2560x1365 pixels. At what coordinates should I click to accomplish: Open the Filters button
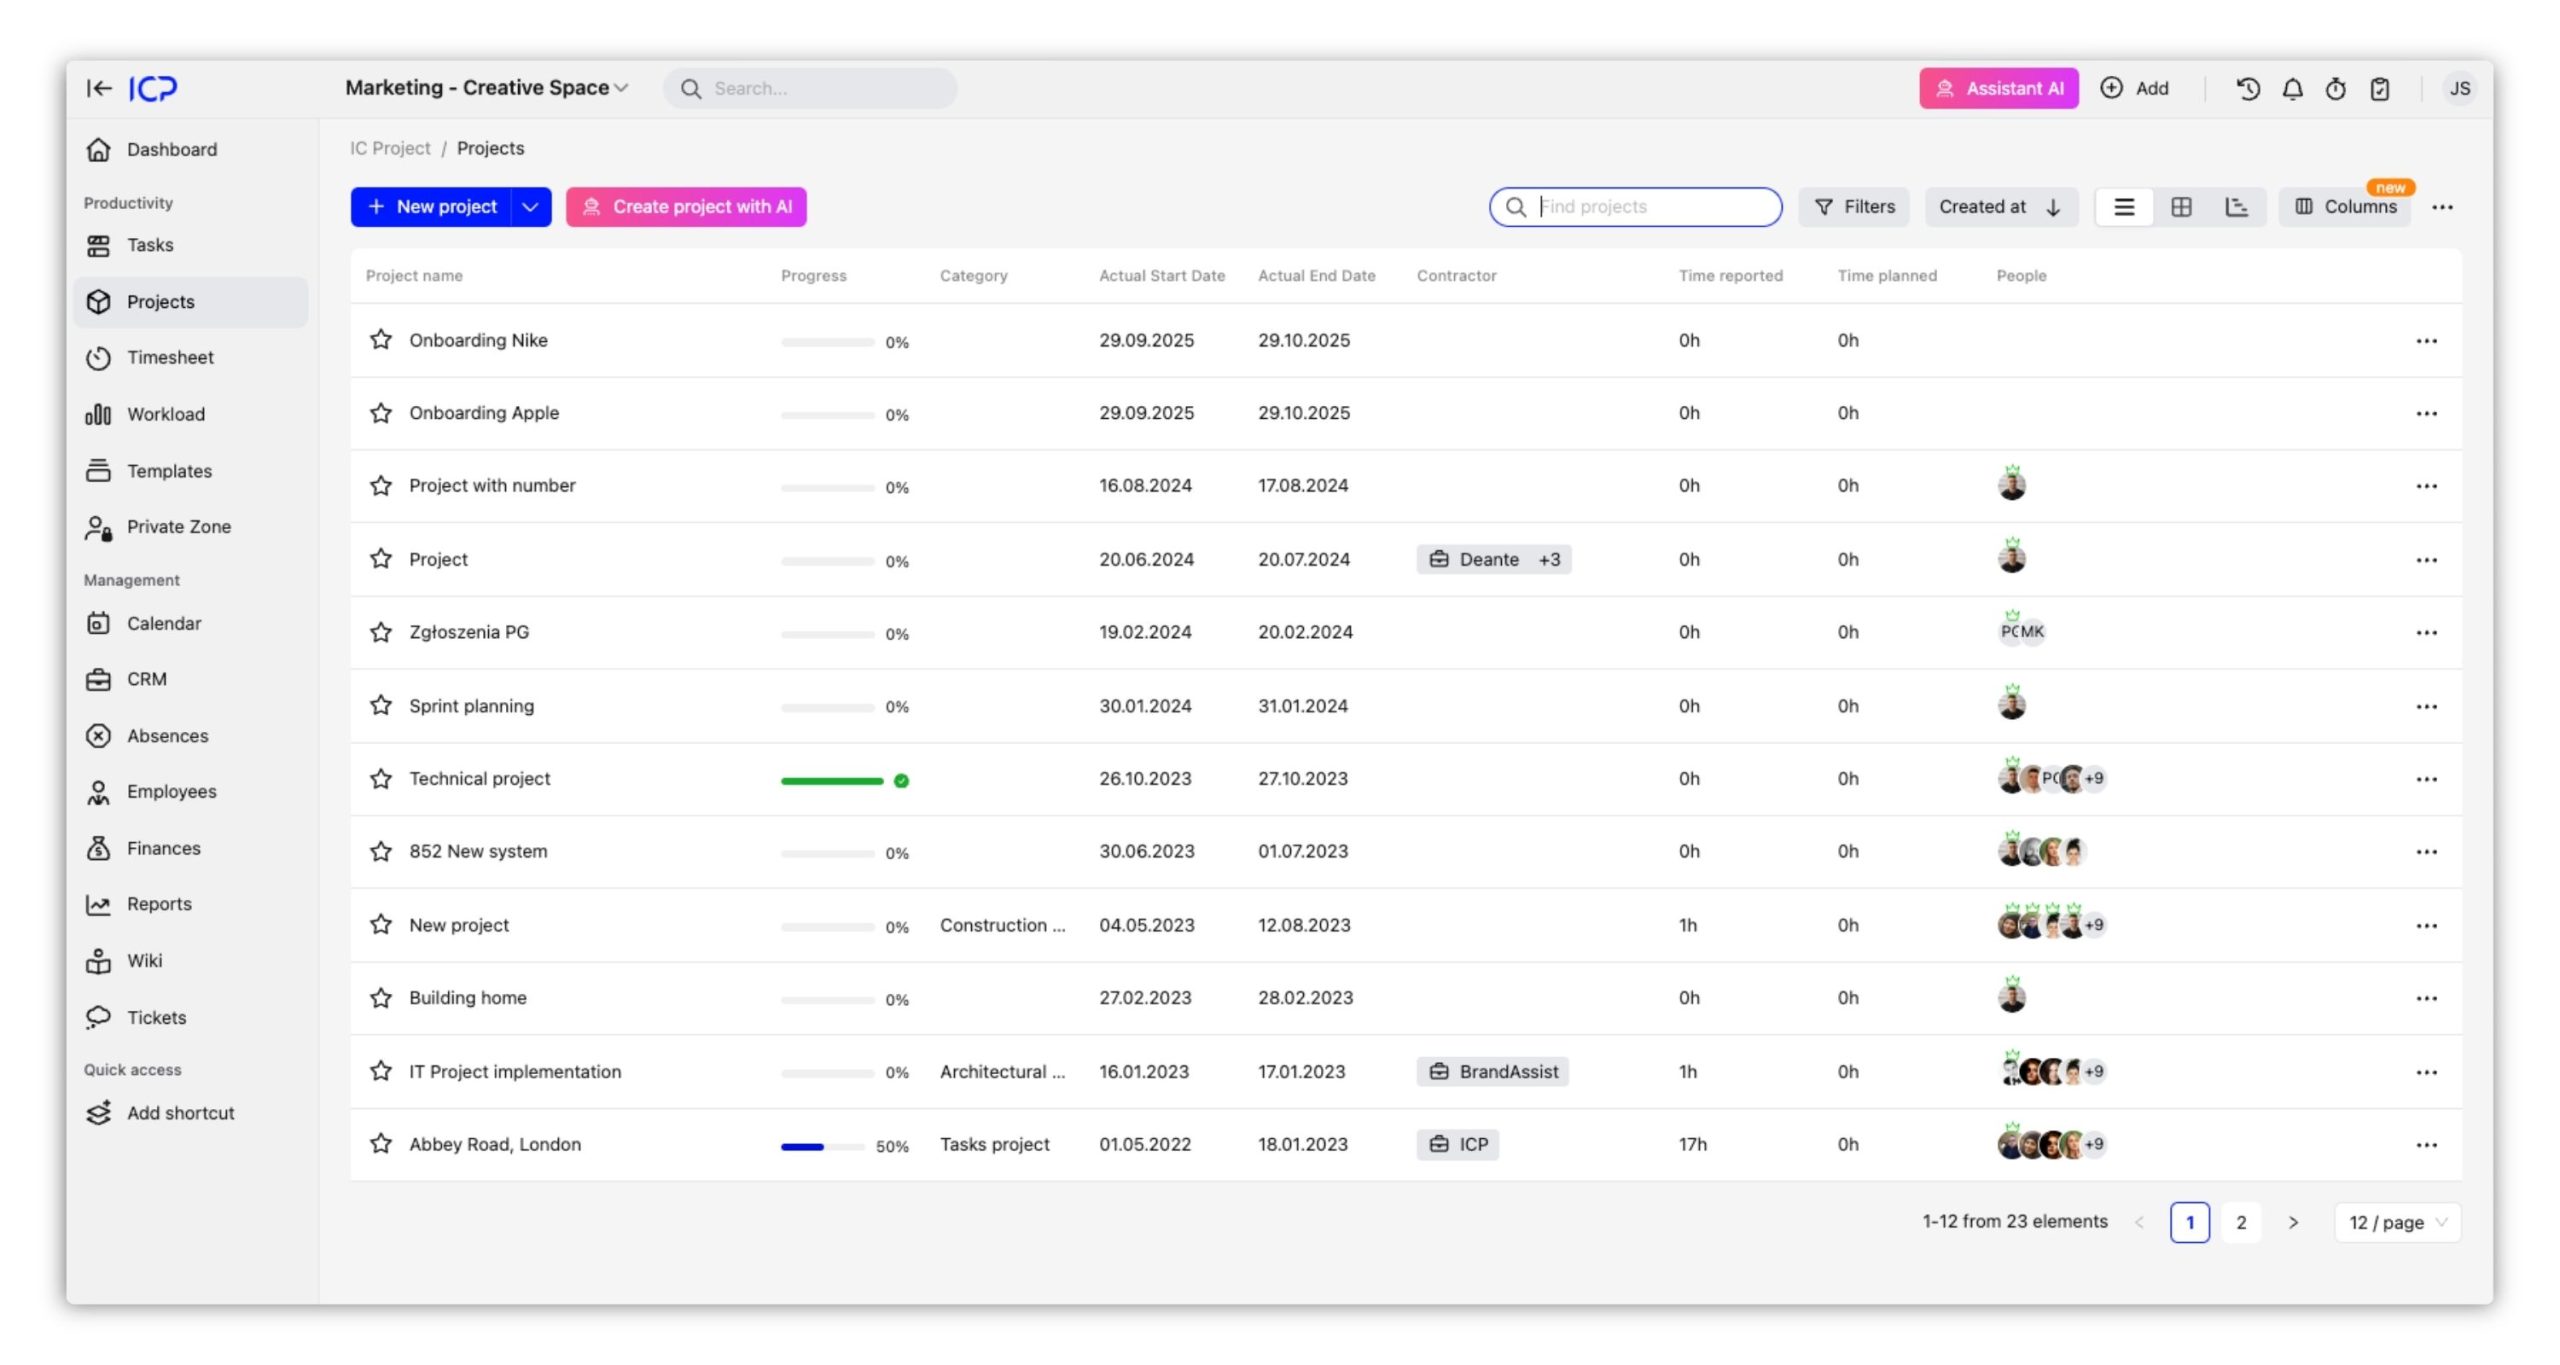point(1854,207)
